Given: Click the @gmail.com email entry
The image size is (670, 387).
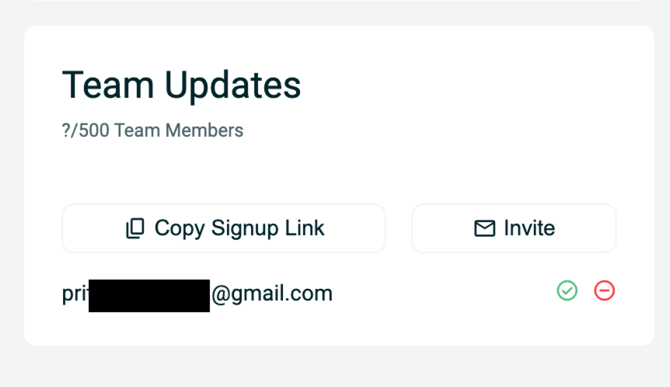Looking at the screenshot, I should (x=197, y=294).
